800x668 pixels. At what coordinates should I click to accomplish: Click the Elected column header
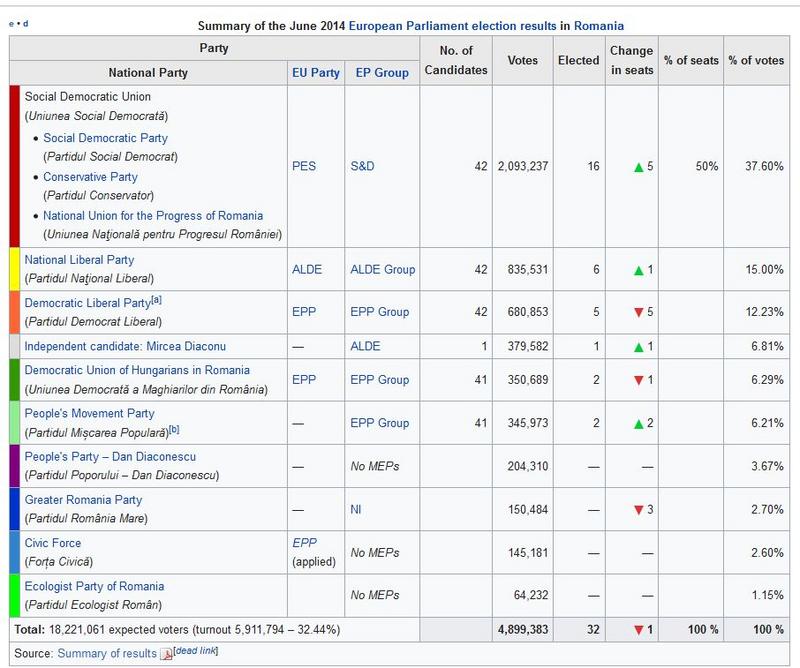tap(579, 60)
